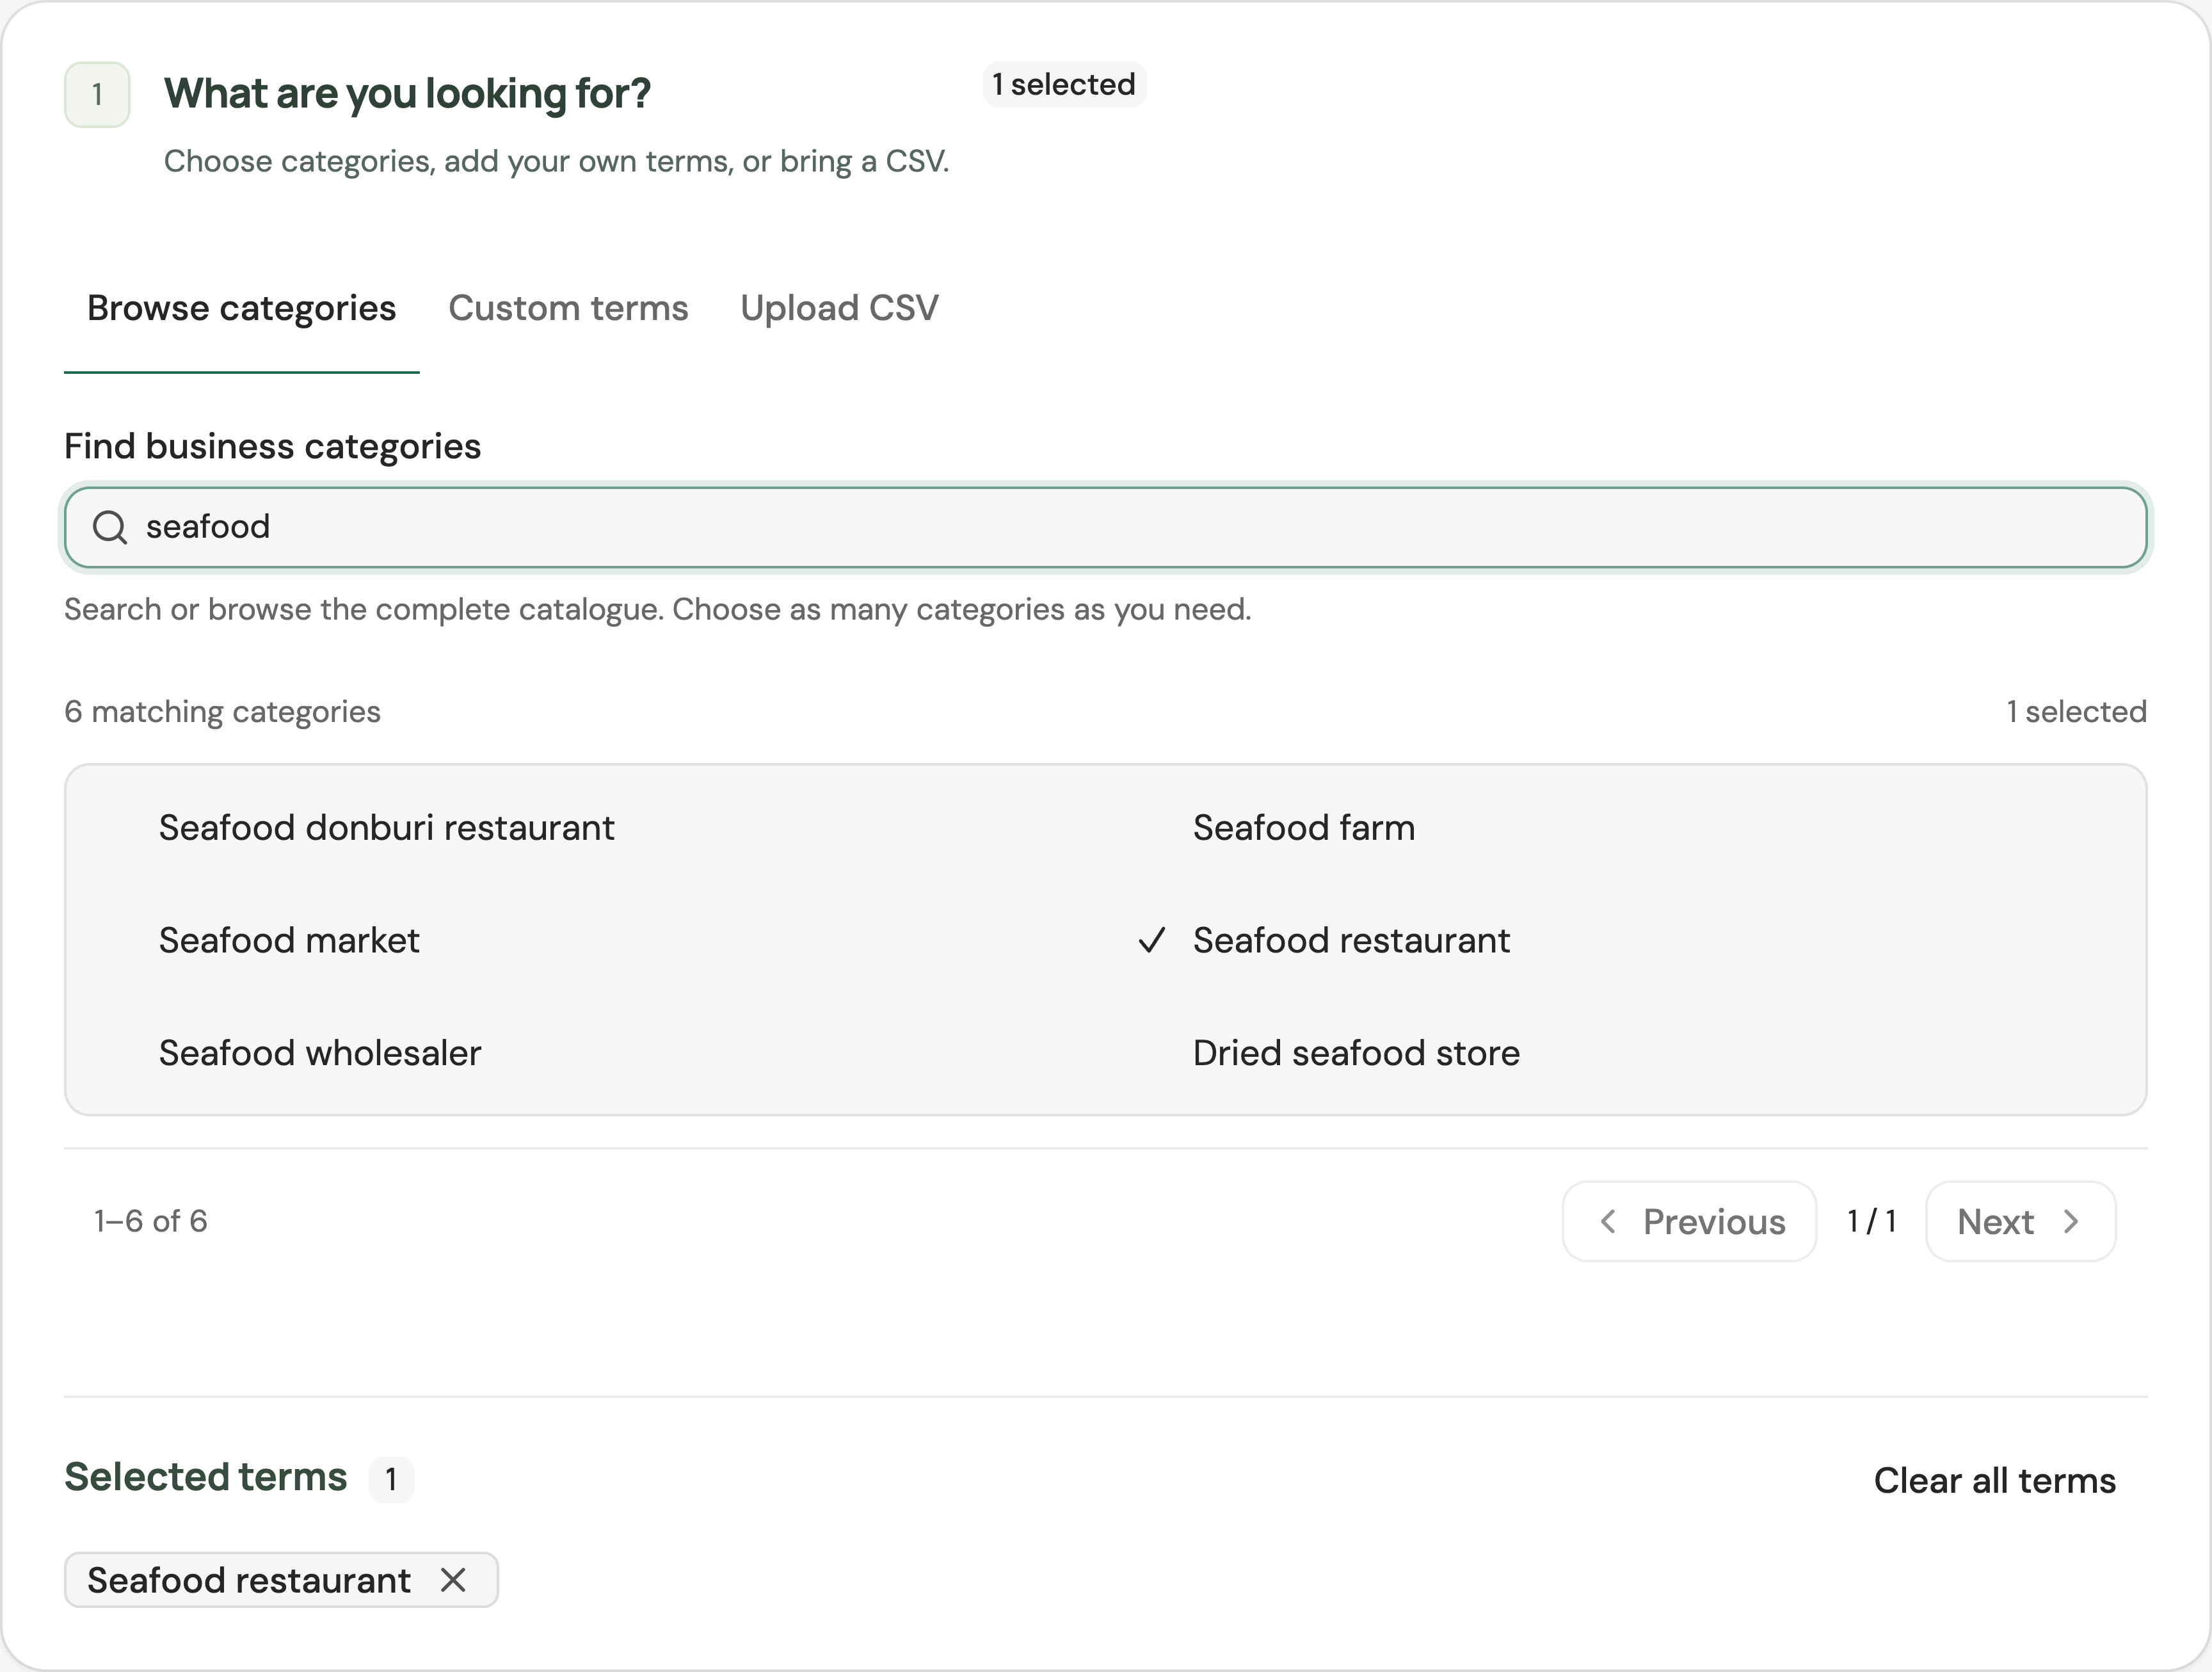This screenshot has height=1672, width=2212.
Task: Click Clear all terms
Action: click(1994, 1480)
